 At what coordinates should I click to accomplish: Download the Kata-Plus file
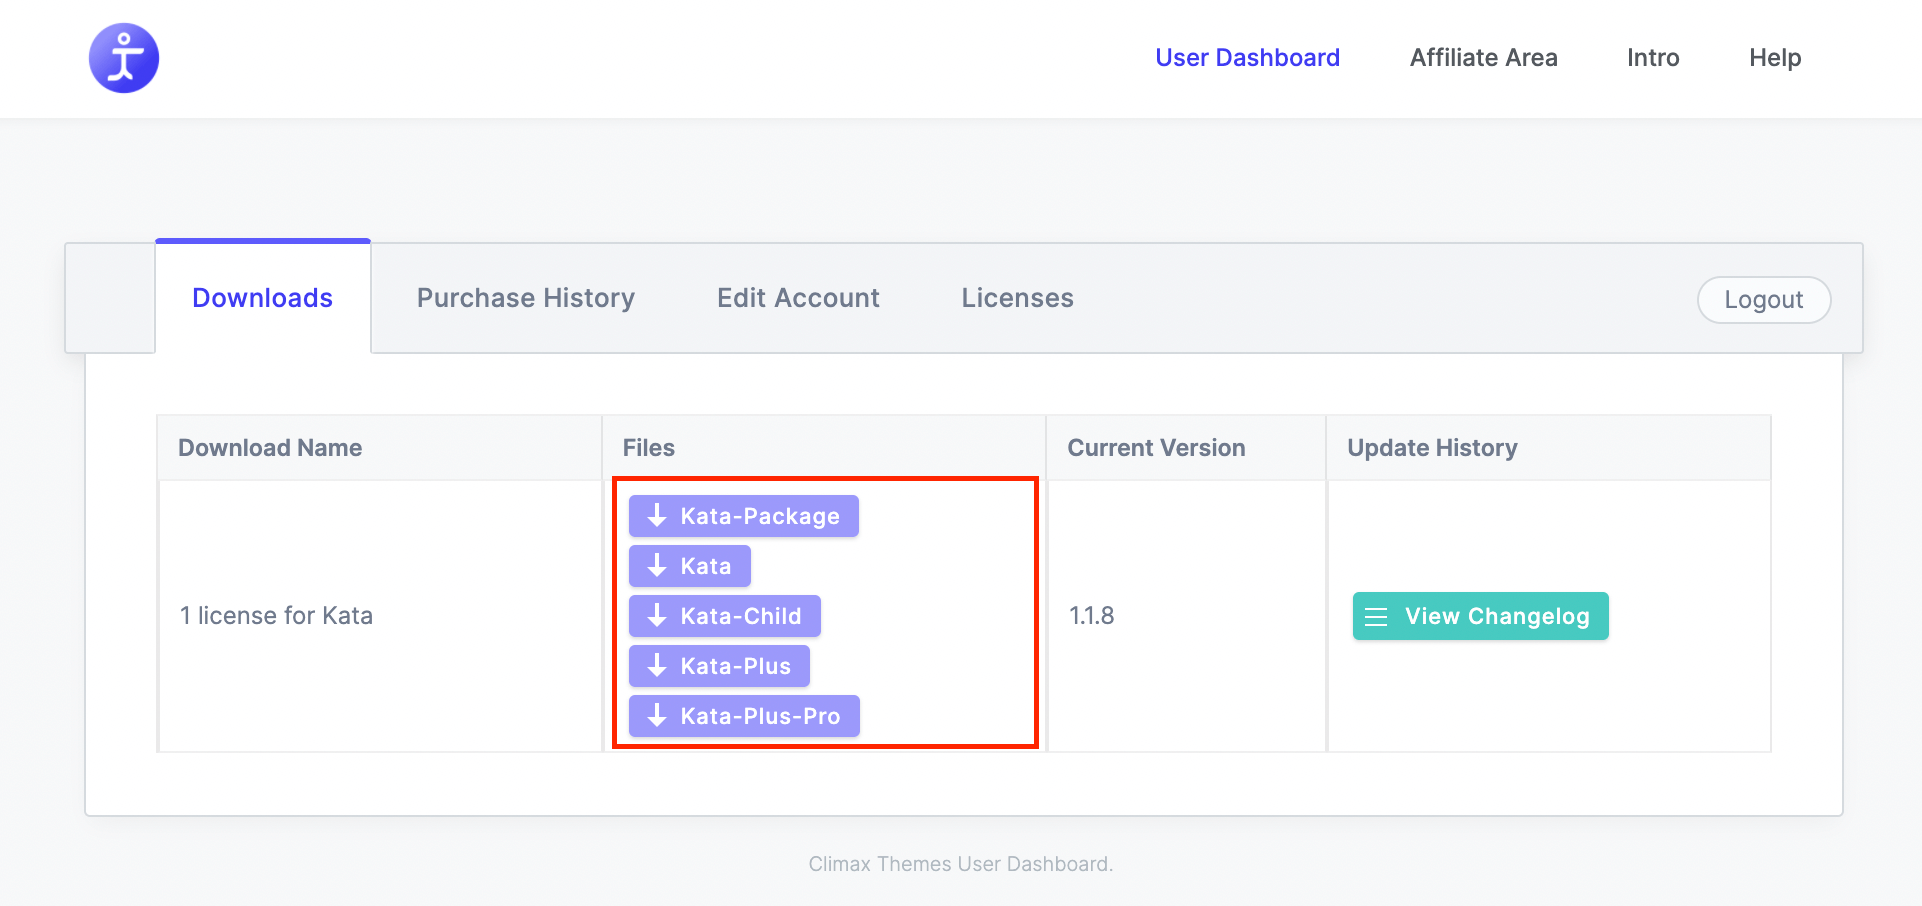coord(719,666)
